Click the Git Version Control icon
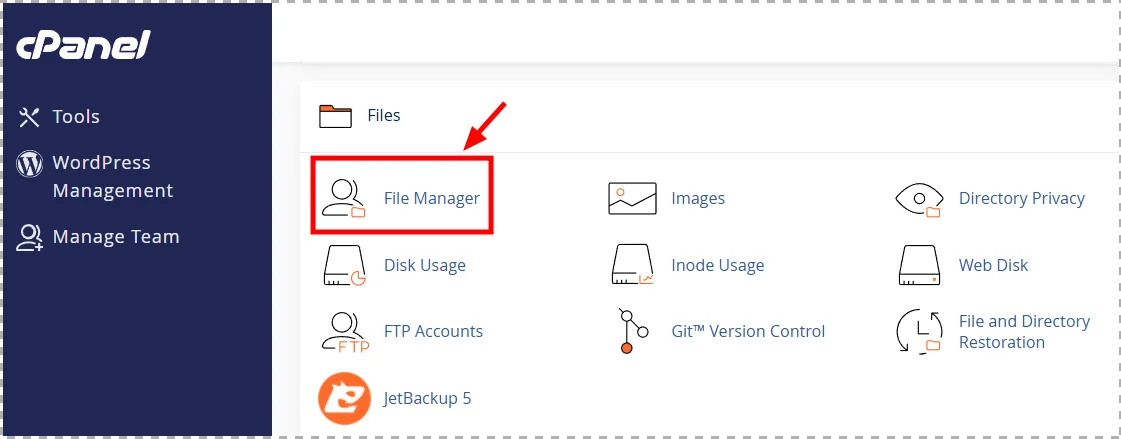Viewport: 1121px width, 439px height. click(x=629, y=331)
